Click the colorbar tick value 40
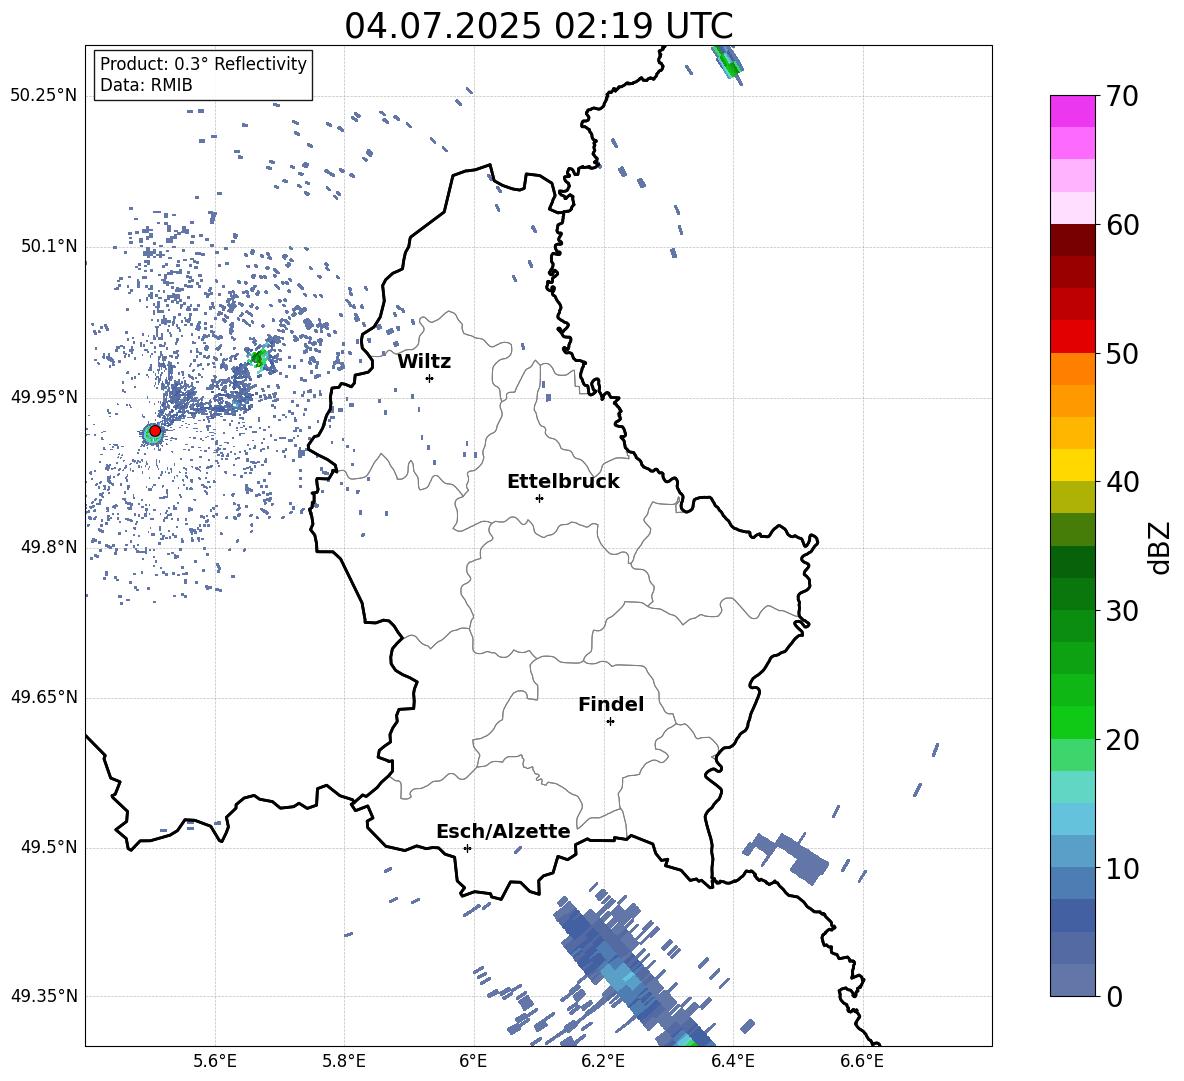The width and height of the screenshot is (1184, 1081). coord(1122,482)
